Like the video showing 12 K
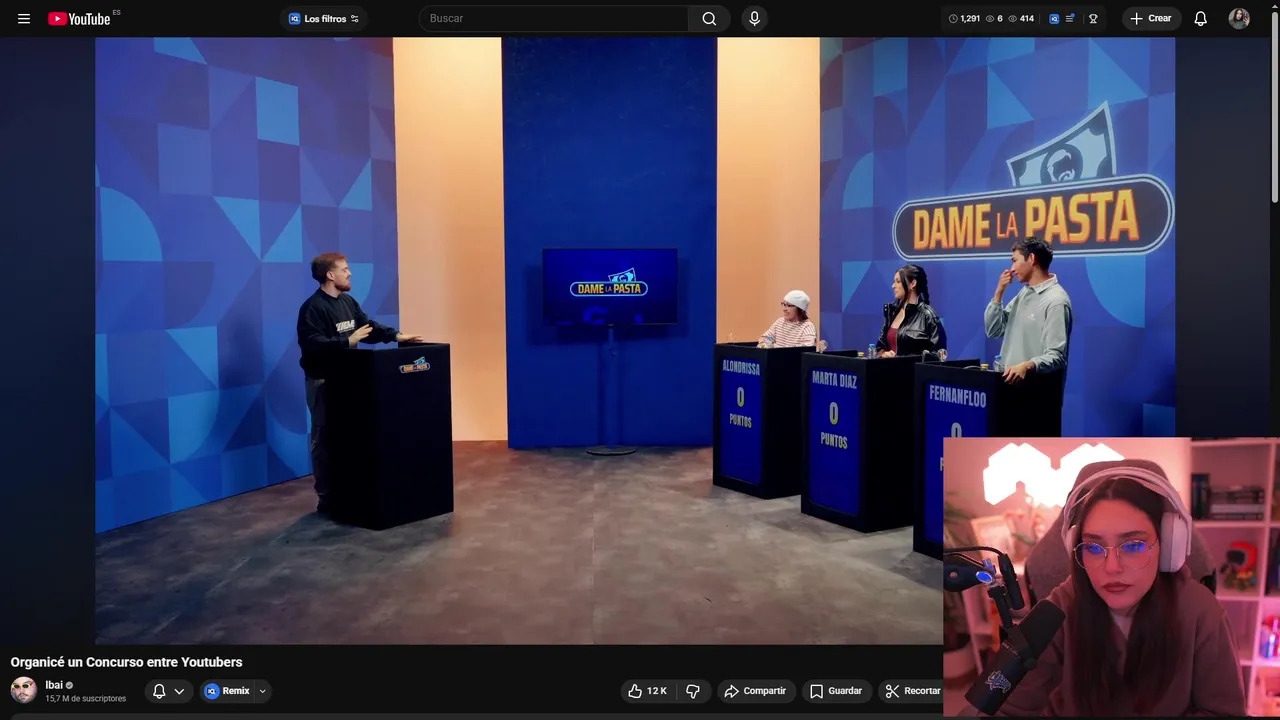 647,691
